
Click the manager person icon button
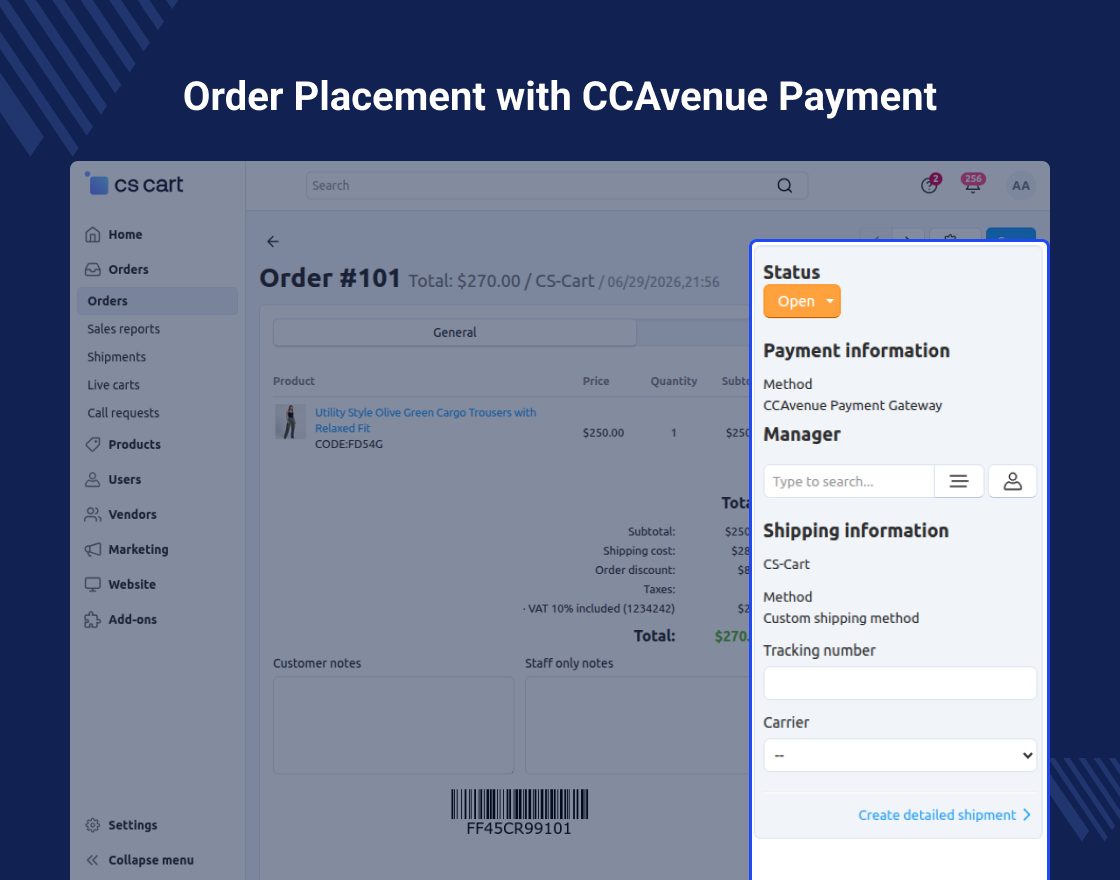click(x=1013, y=481)
